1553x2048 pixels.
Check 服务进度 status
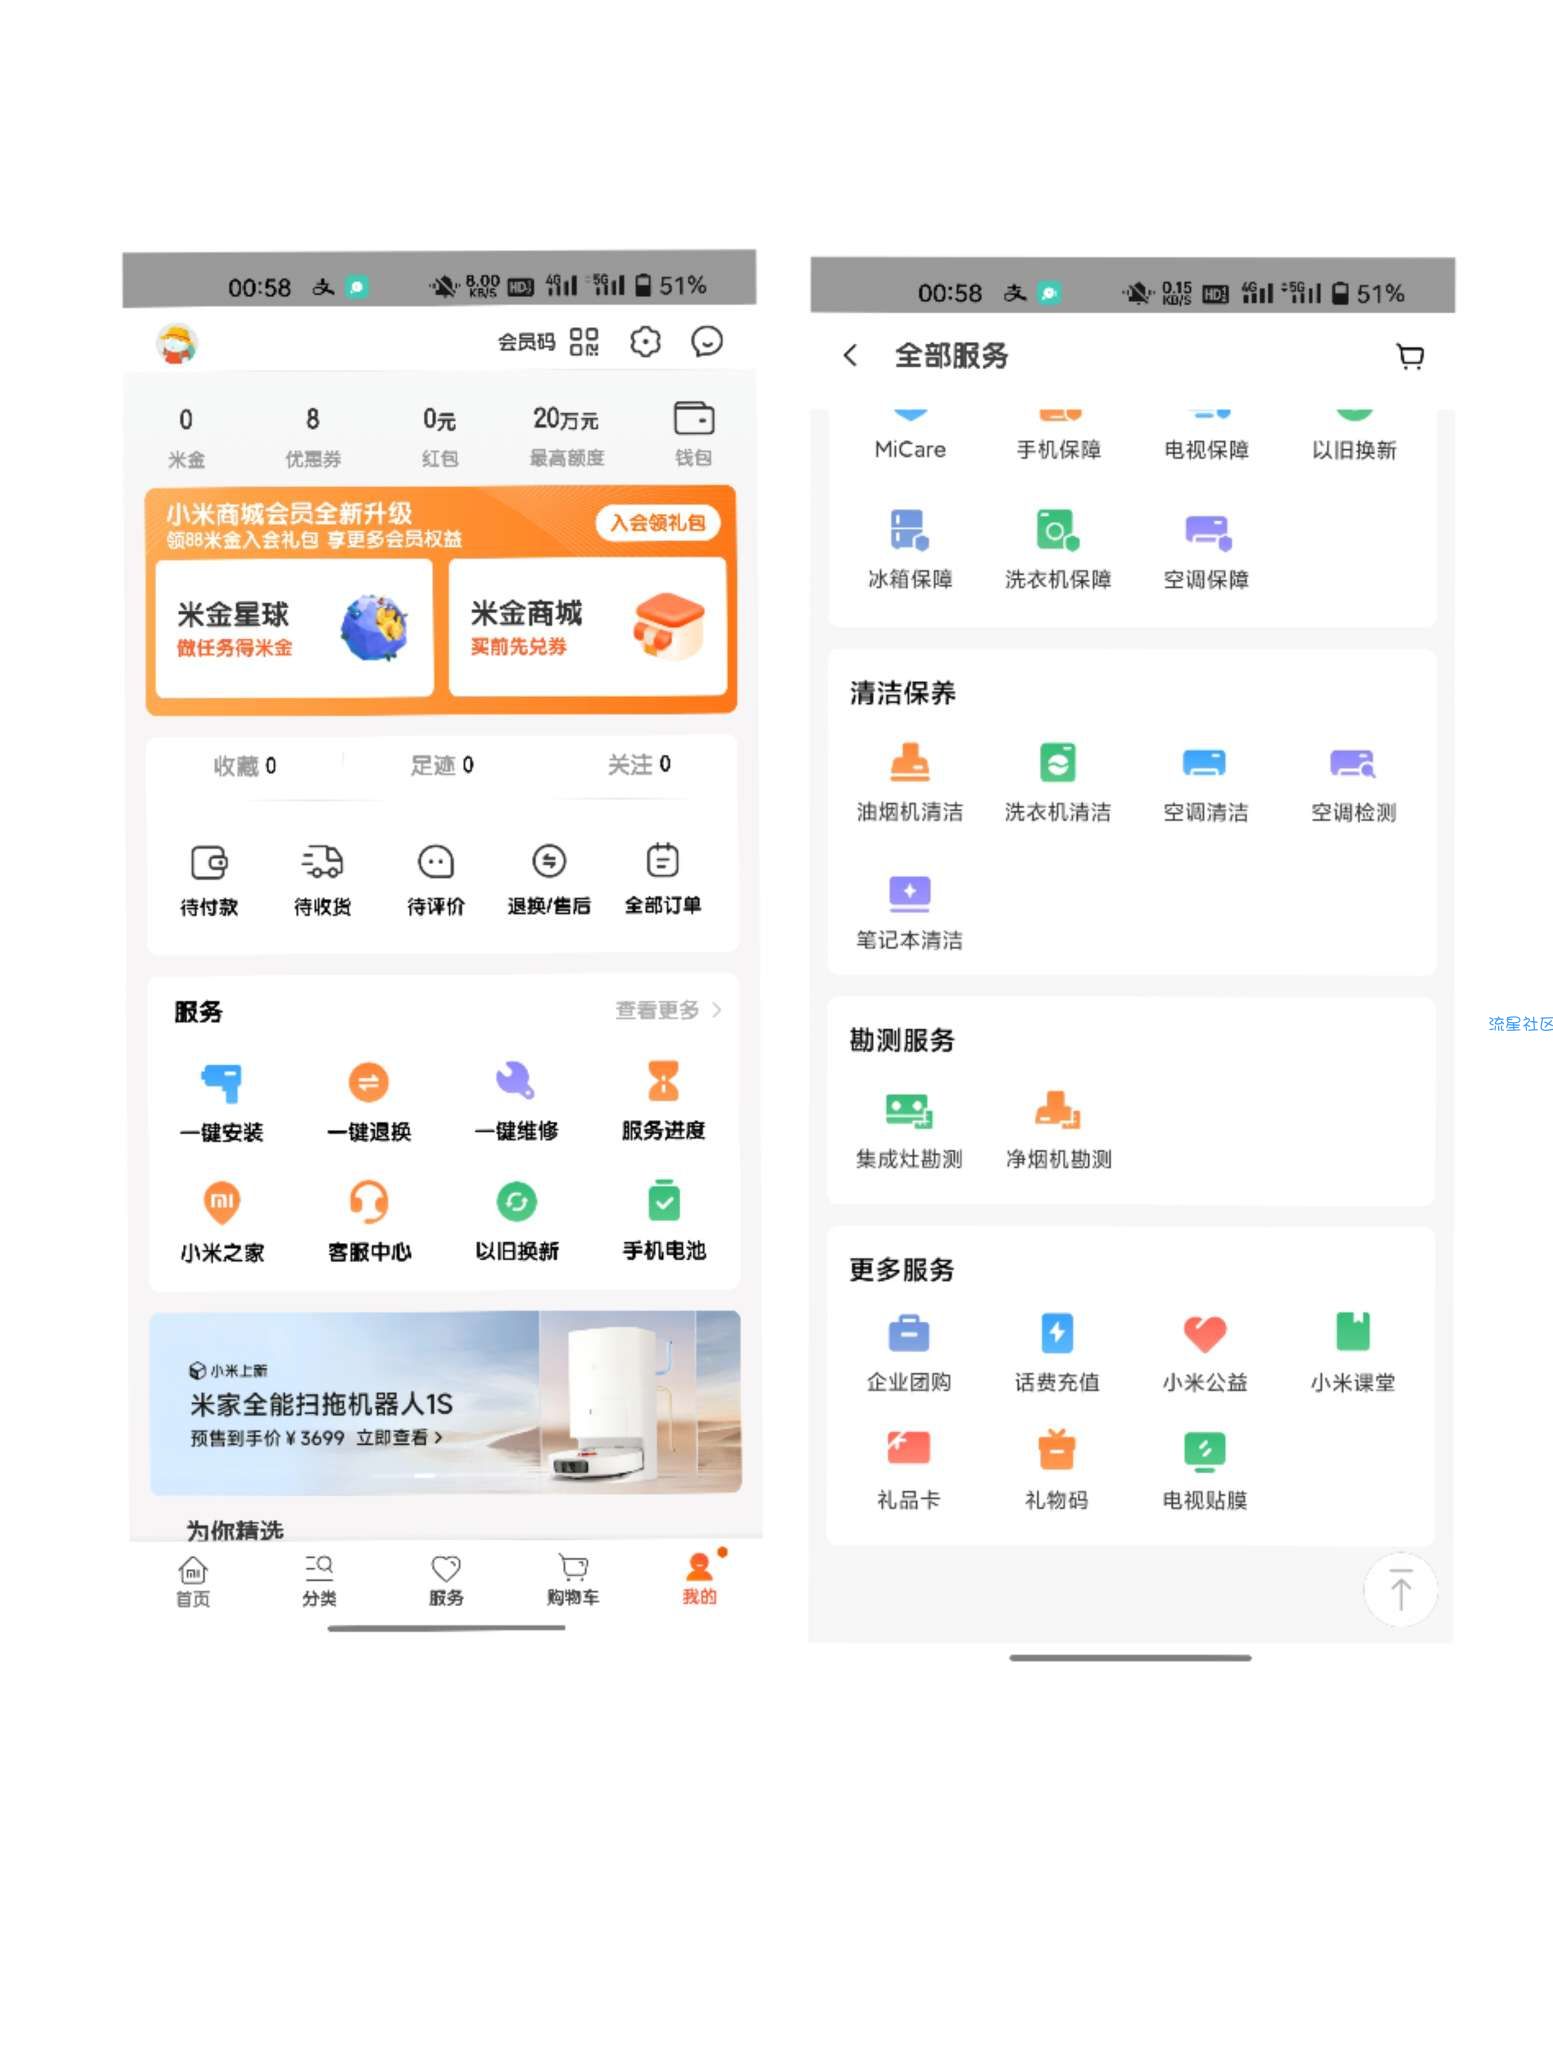(x=663, y=1102)
